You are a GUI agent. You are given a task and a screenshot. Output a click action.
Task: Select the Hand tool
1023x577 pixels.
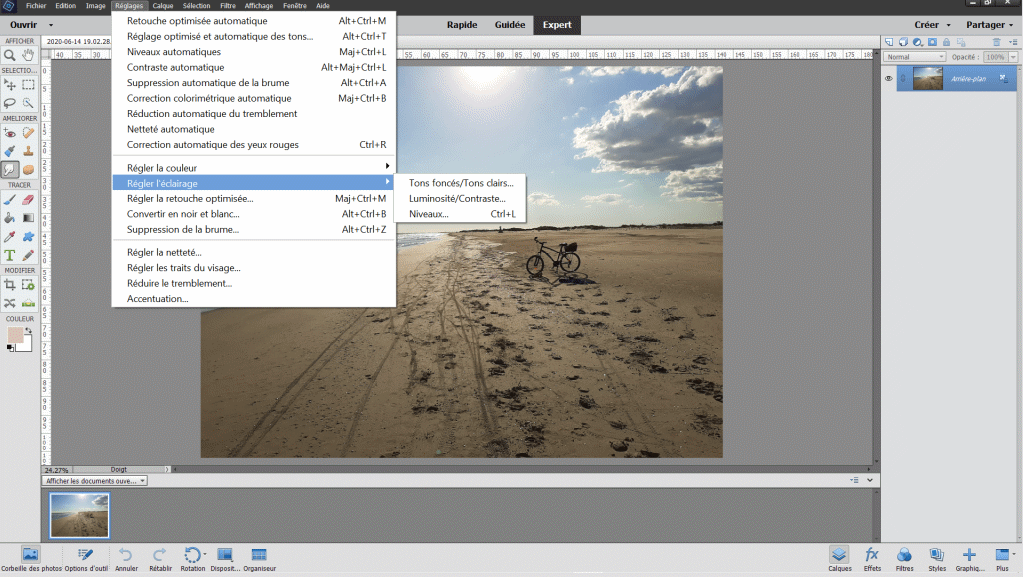[28, 55]
